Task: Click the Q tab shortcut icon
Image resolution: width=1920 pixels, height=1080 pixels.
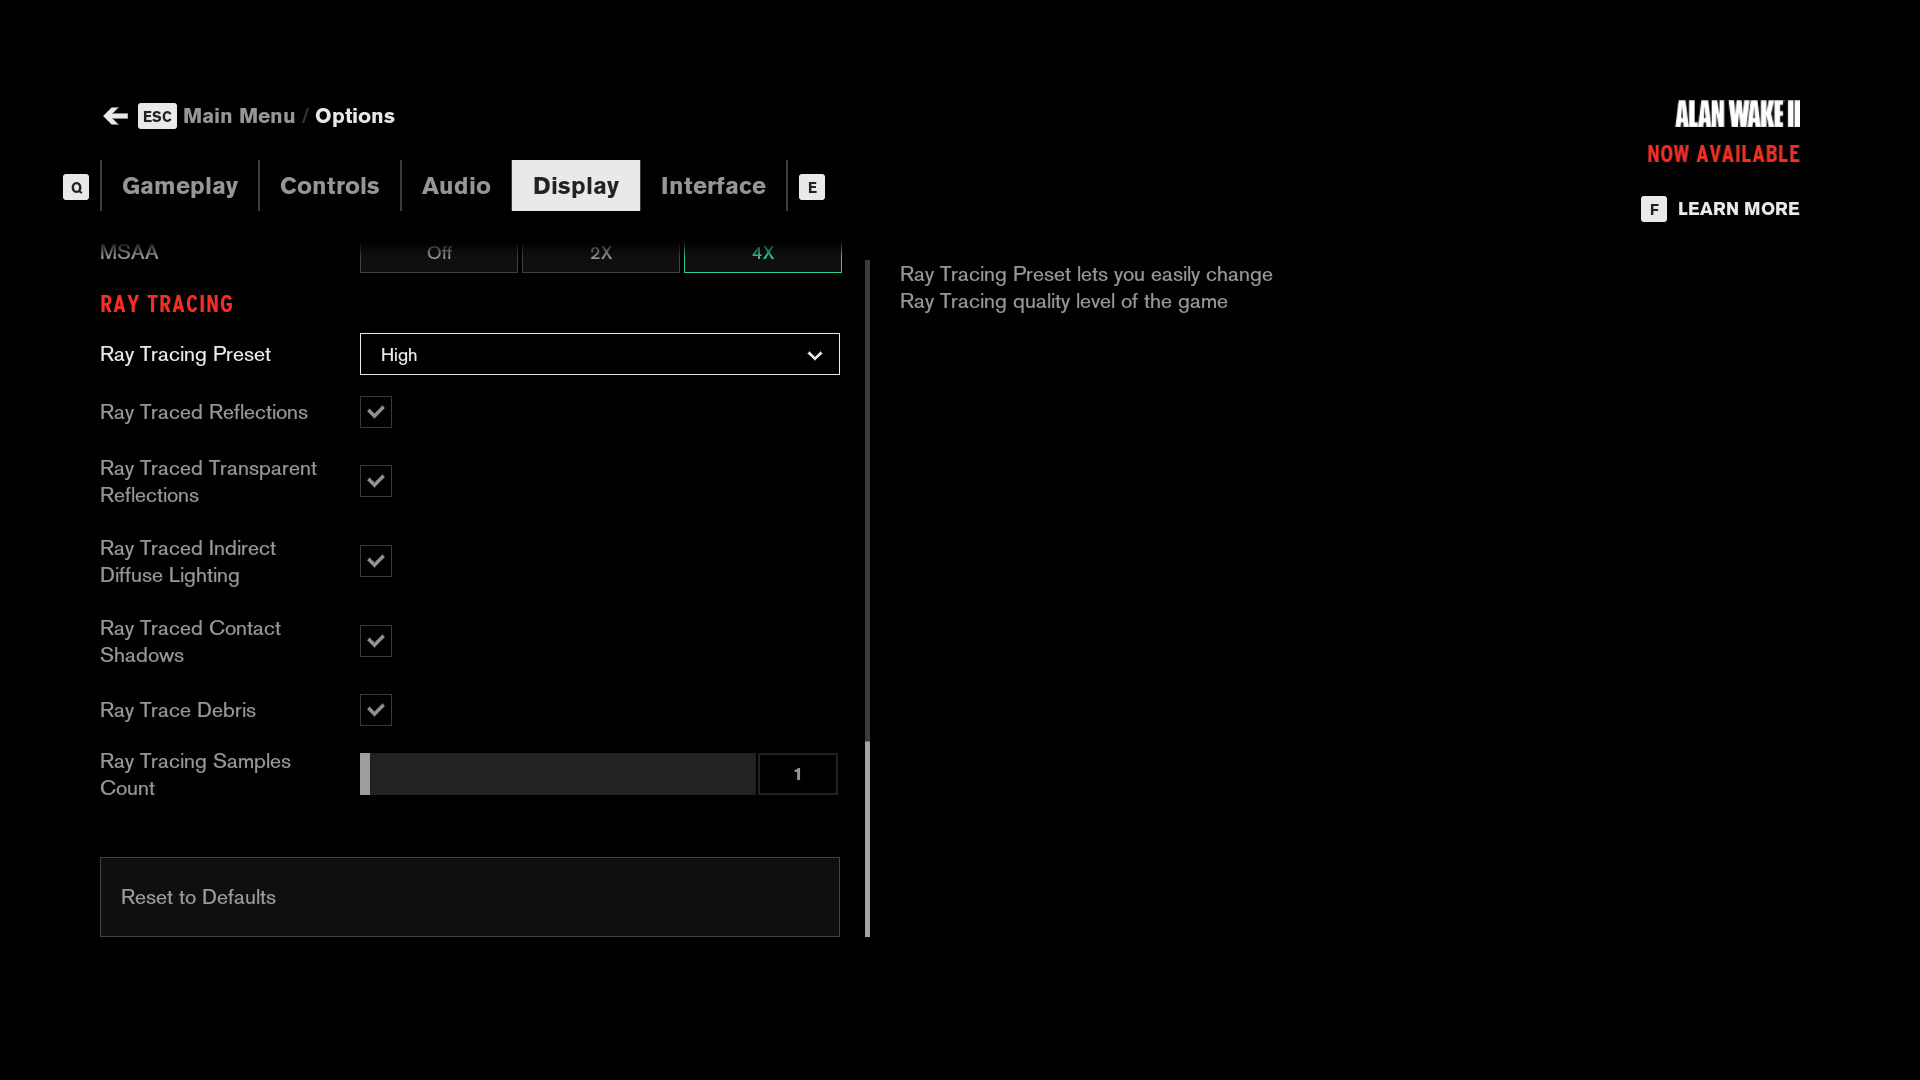Action: click(x=75, y=187)
